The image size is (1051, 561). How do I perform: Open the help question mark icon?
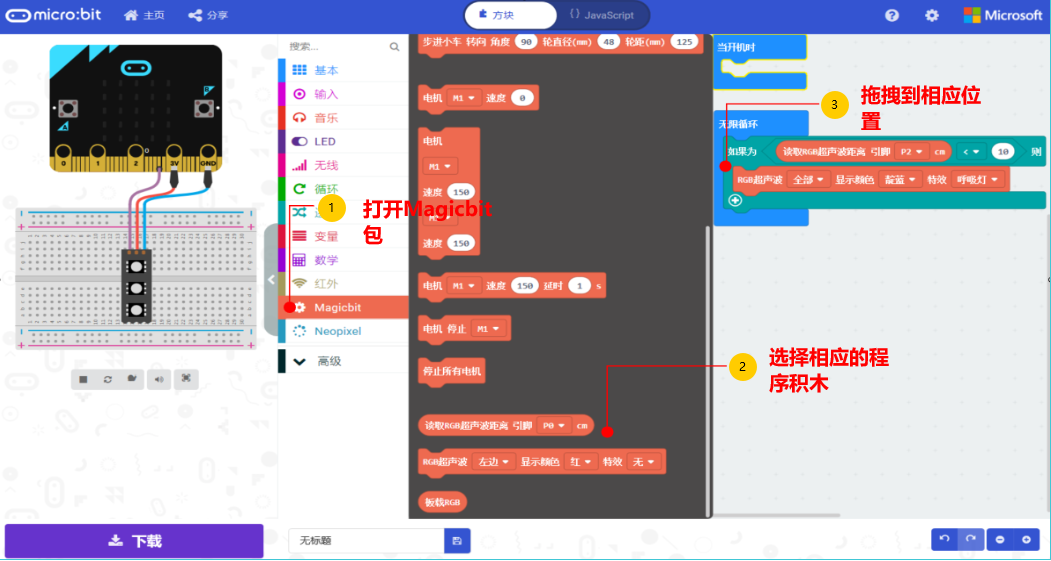[891, 15]
